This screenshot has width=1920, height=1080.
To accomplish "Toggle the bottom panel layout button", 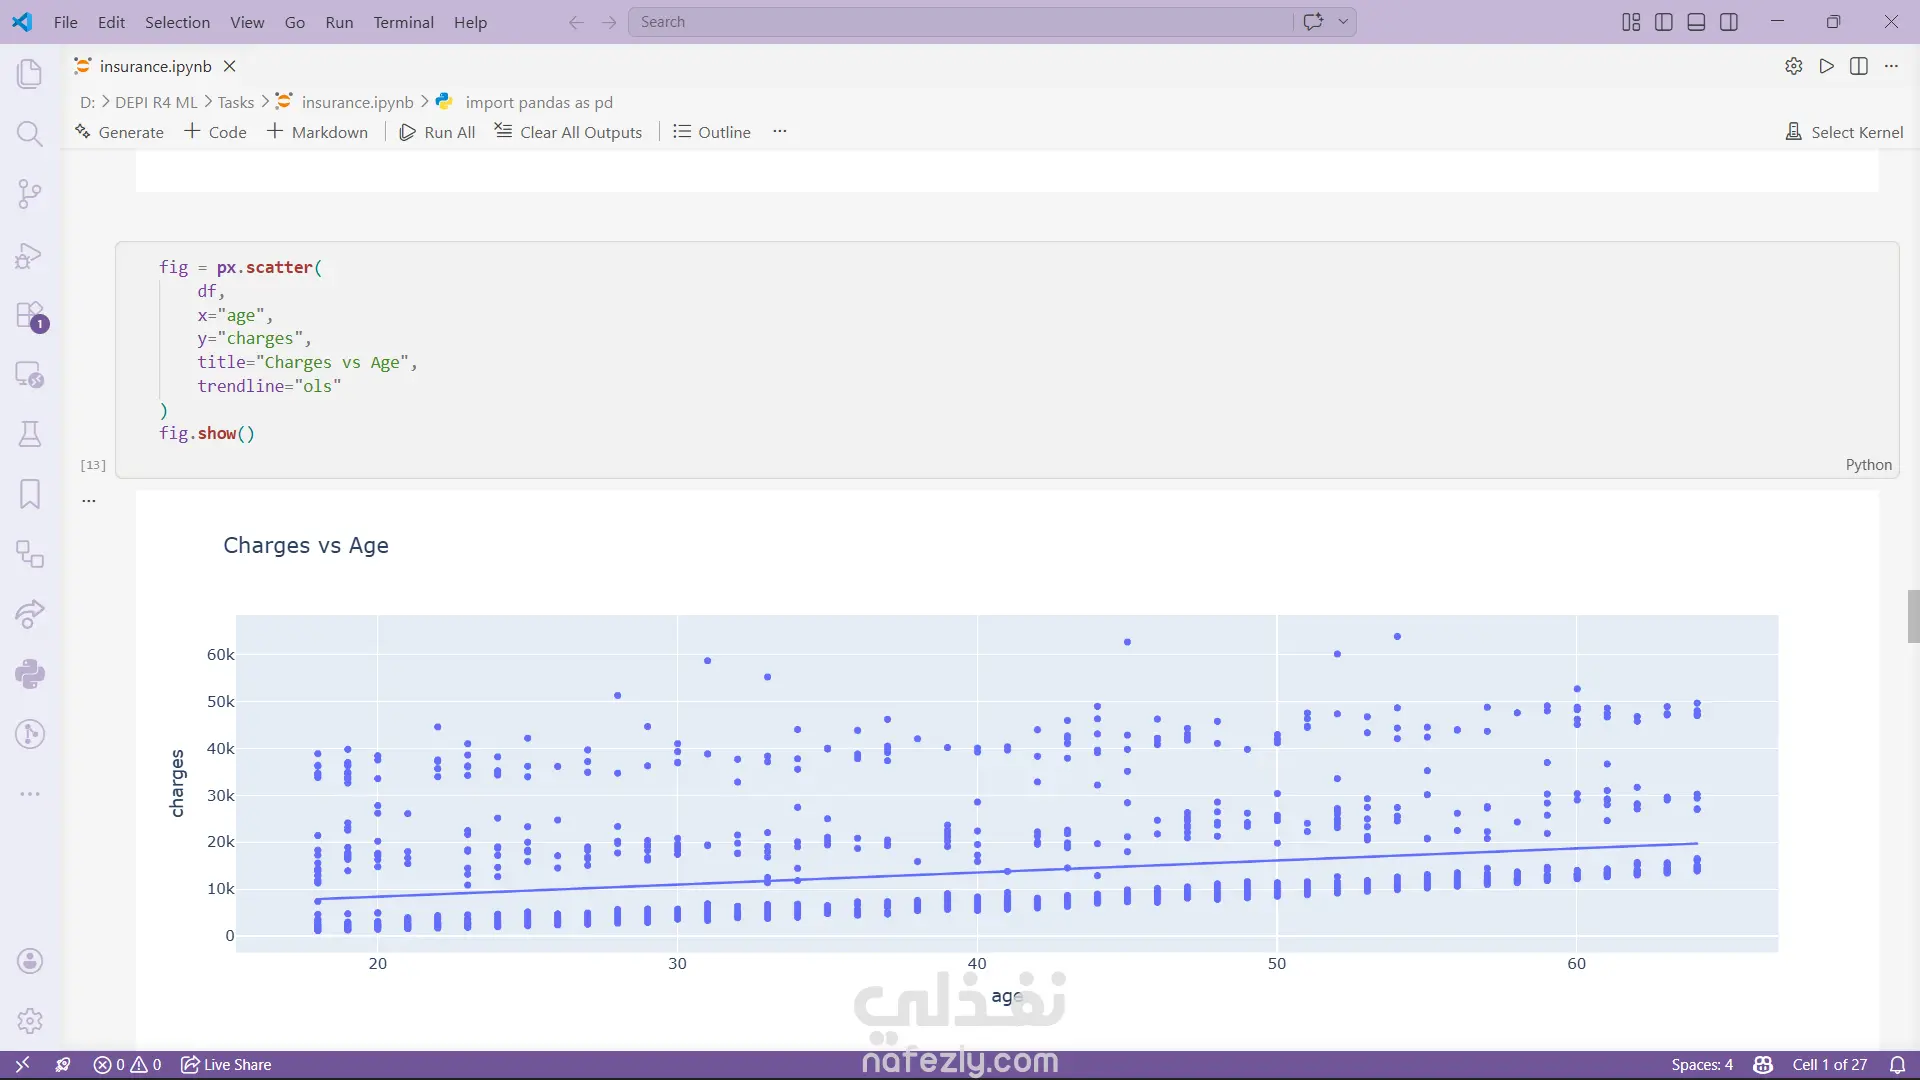I will click(x=1696, y=22).
